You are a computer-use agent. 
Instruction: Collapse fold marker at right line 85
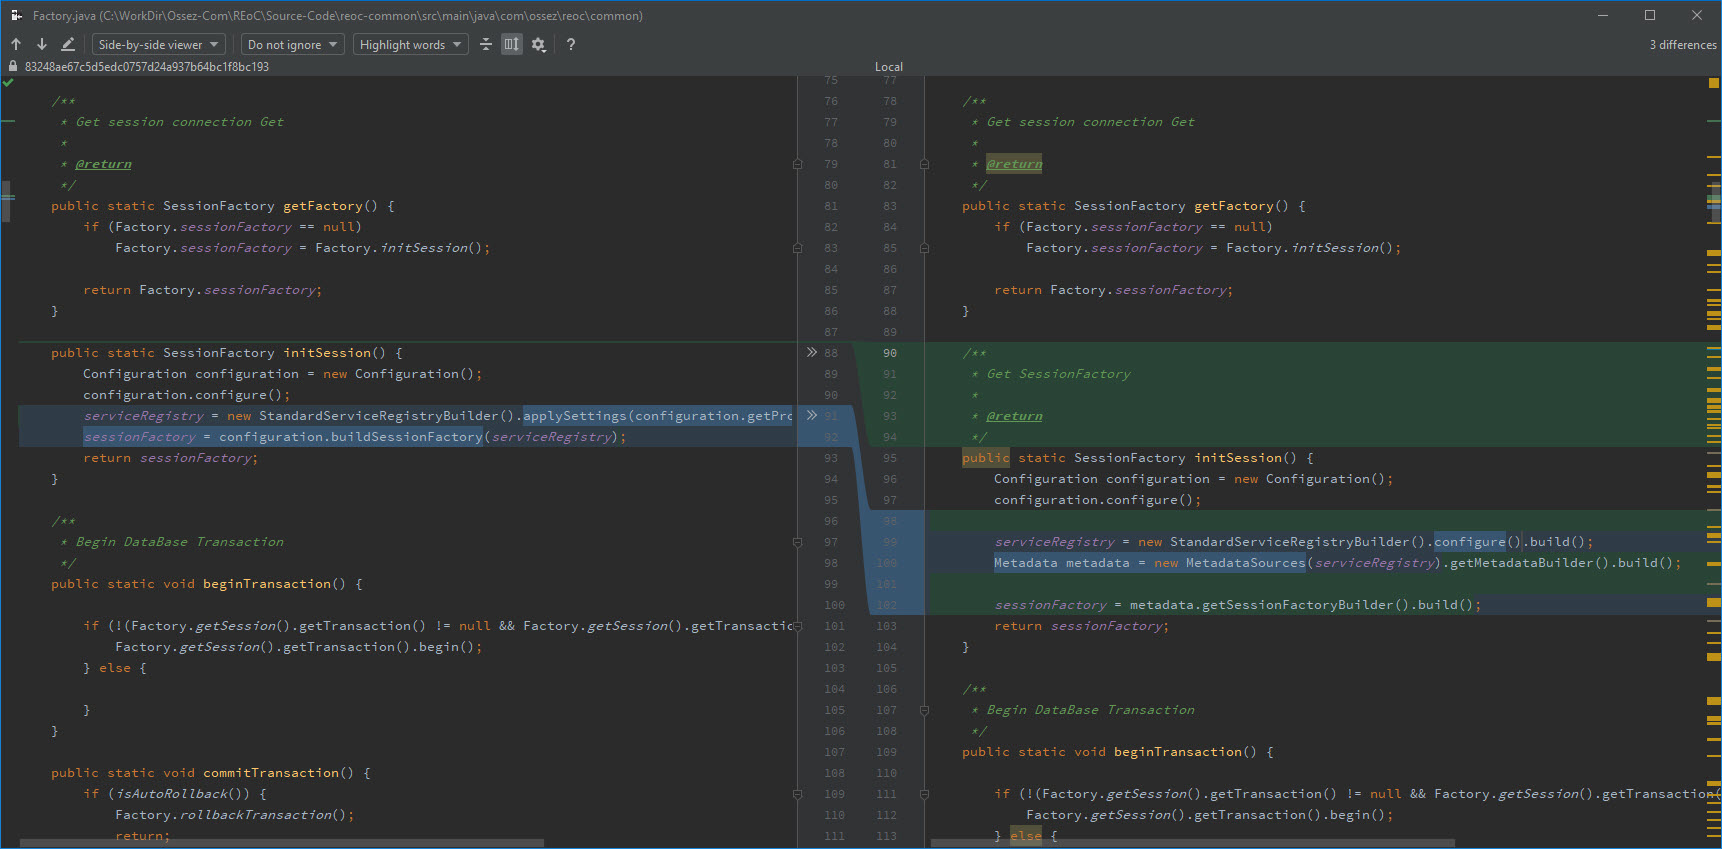pos(924,248)
